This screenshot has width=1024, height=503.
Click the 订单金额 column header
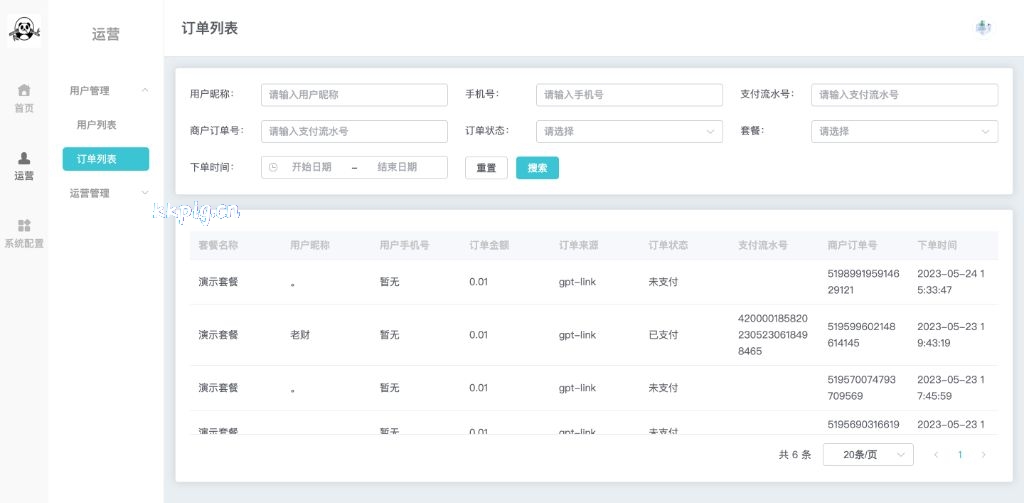(x=489, y=246)
